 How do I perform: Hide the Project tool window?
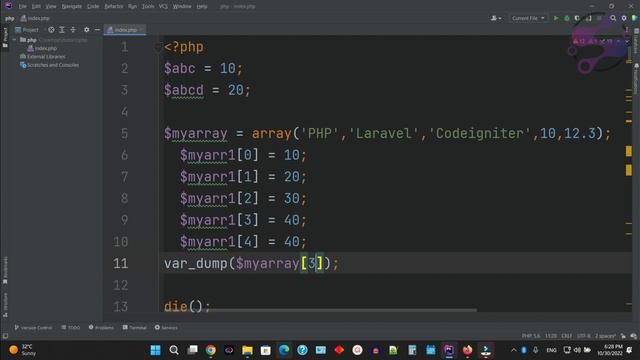(97, 30)
